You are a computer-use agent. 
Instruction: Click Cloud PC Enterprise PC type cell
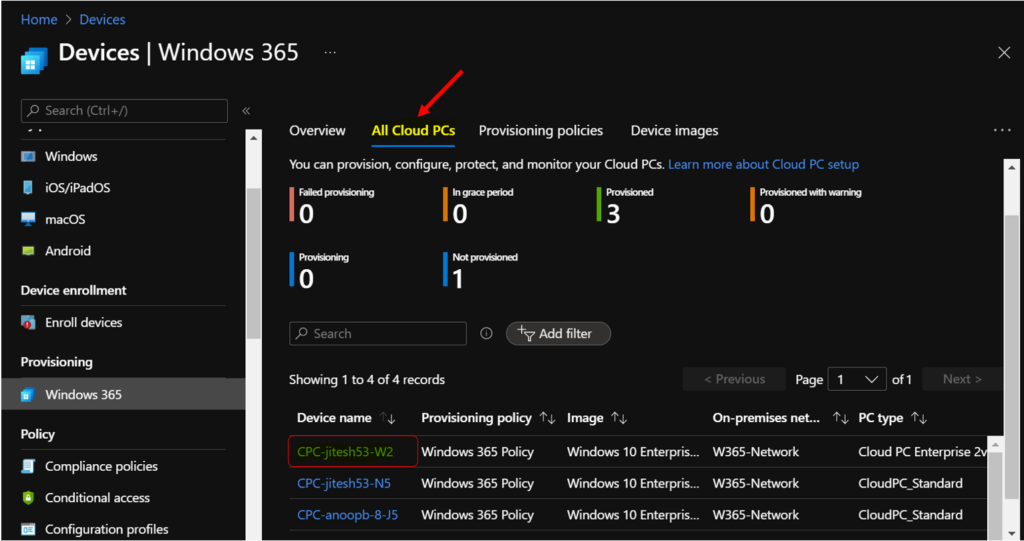tap(922, 452)
